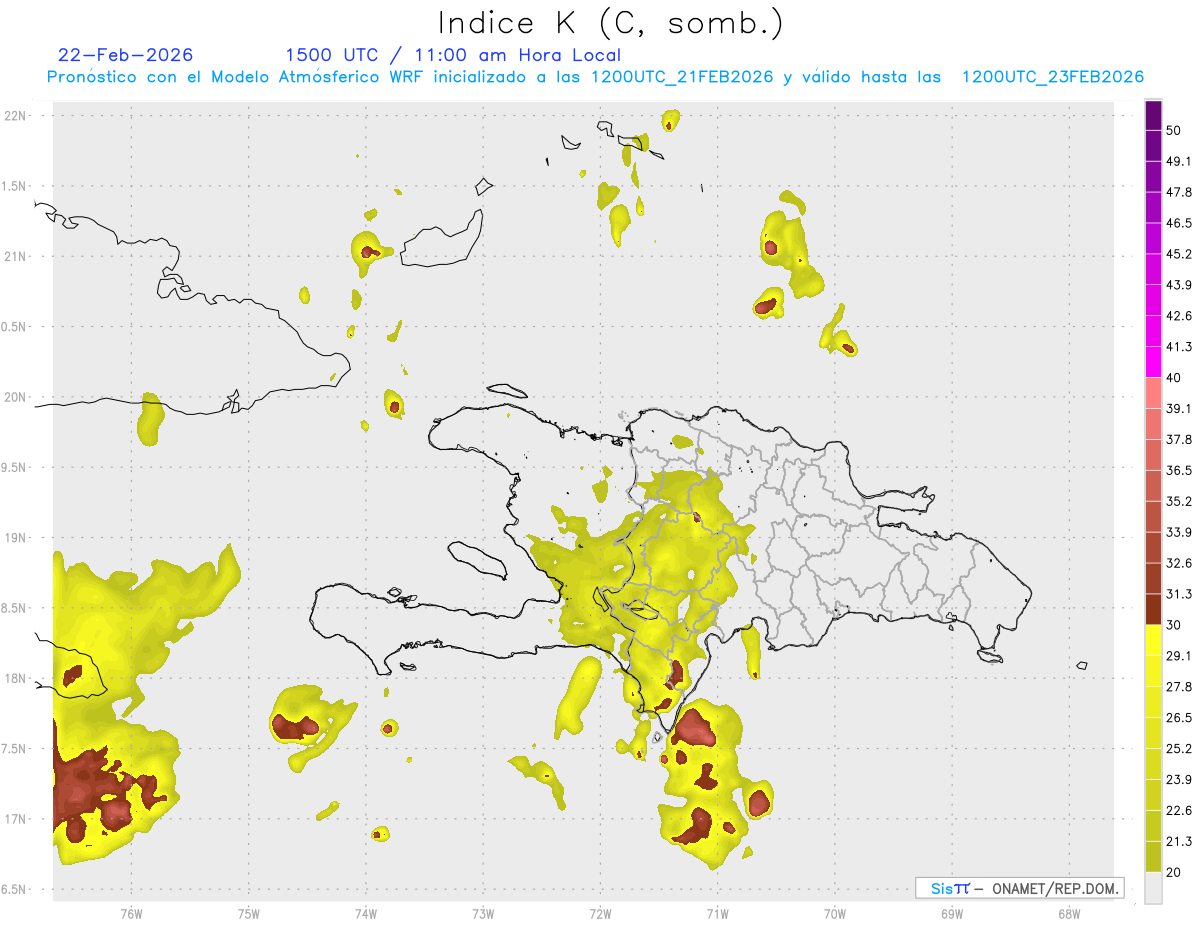Click the "18N" latitude axis label

click(17, 679)
